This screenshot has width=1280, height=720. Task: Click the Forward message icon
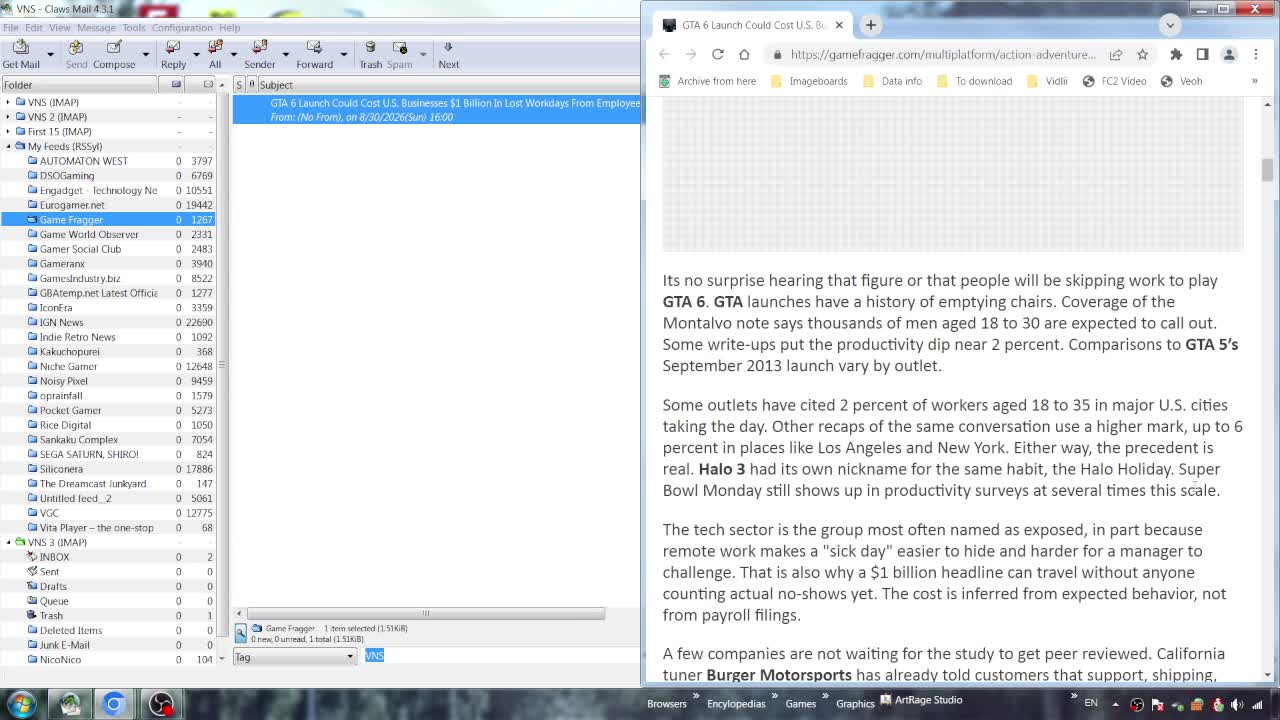[314, 54]
